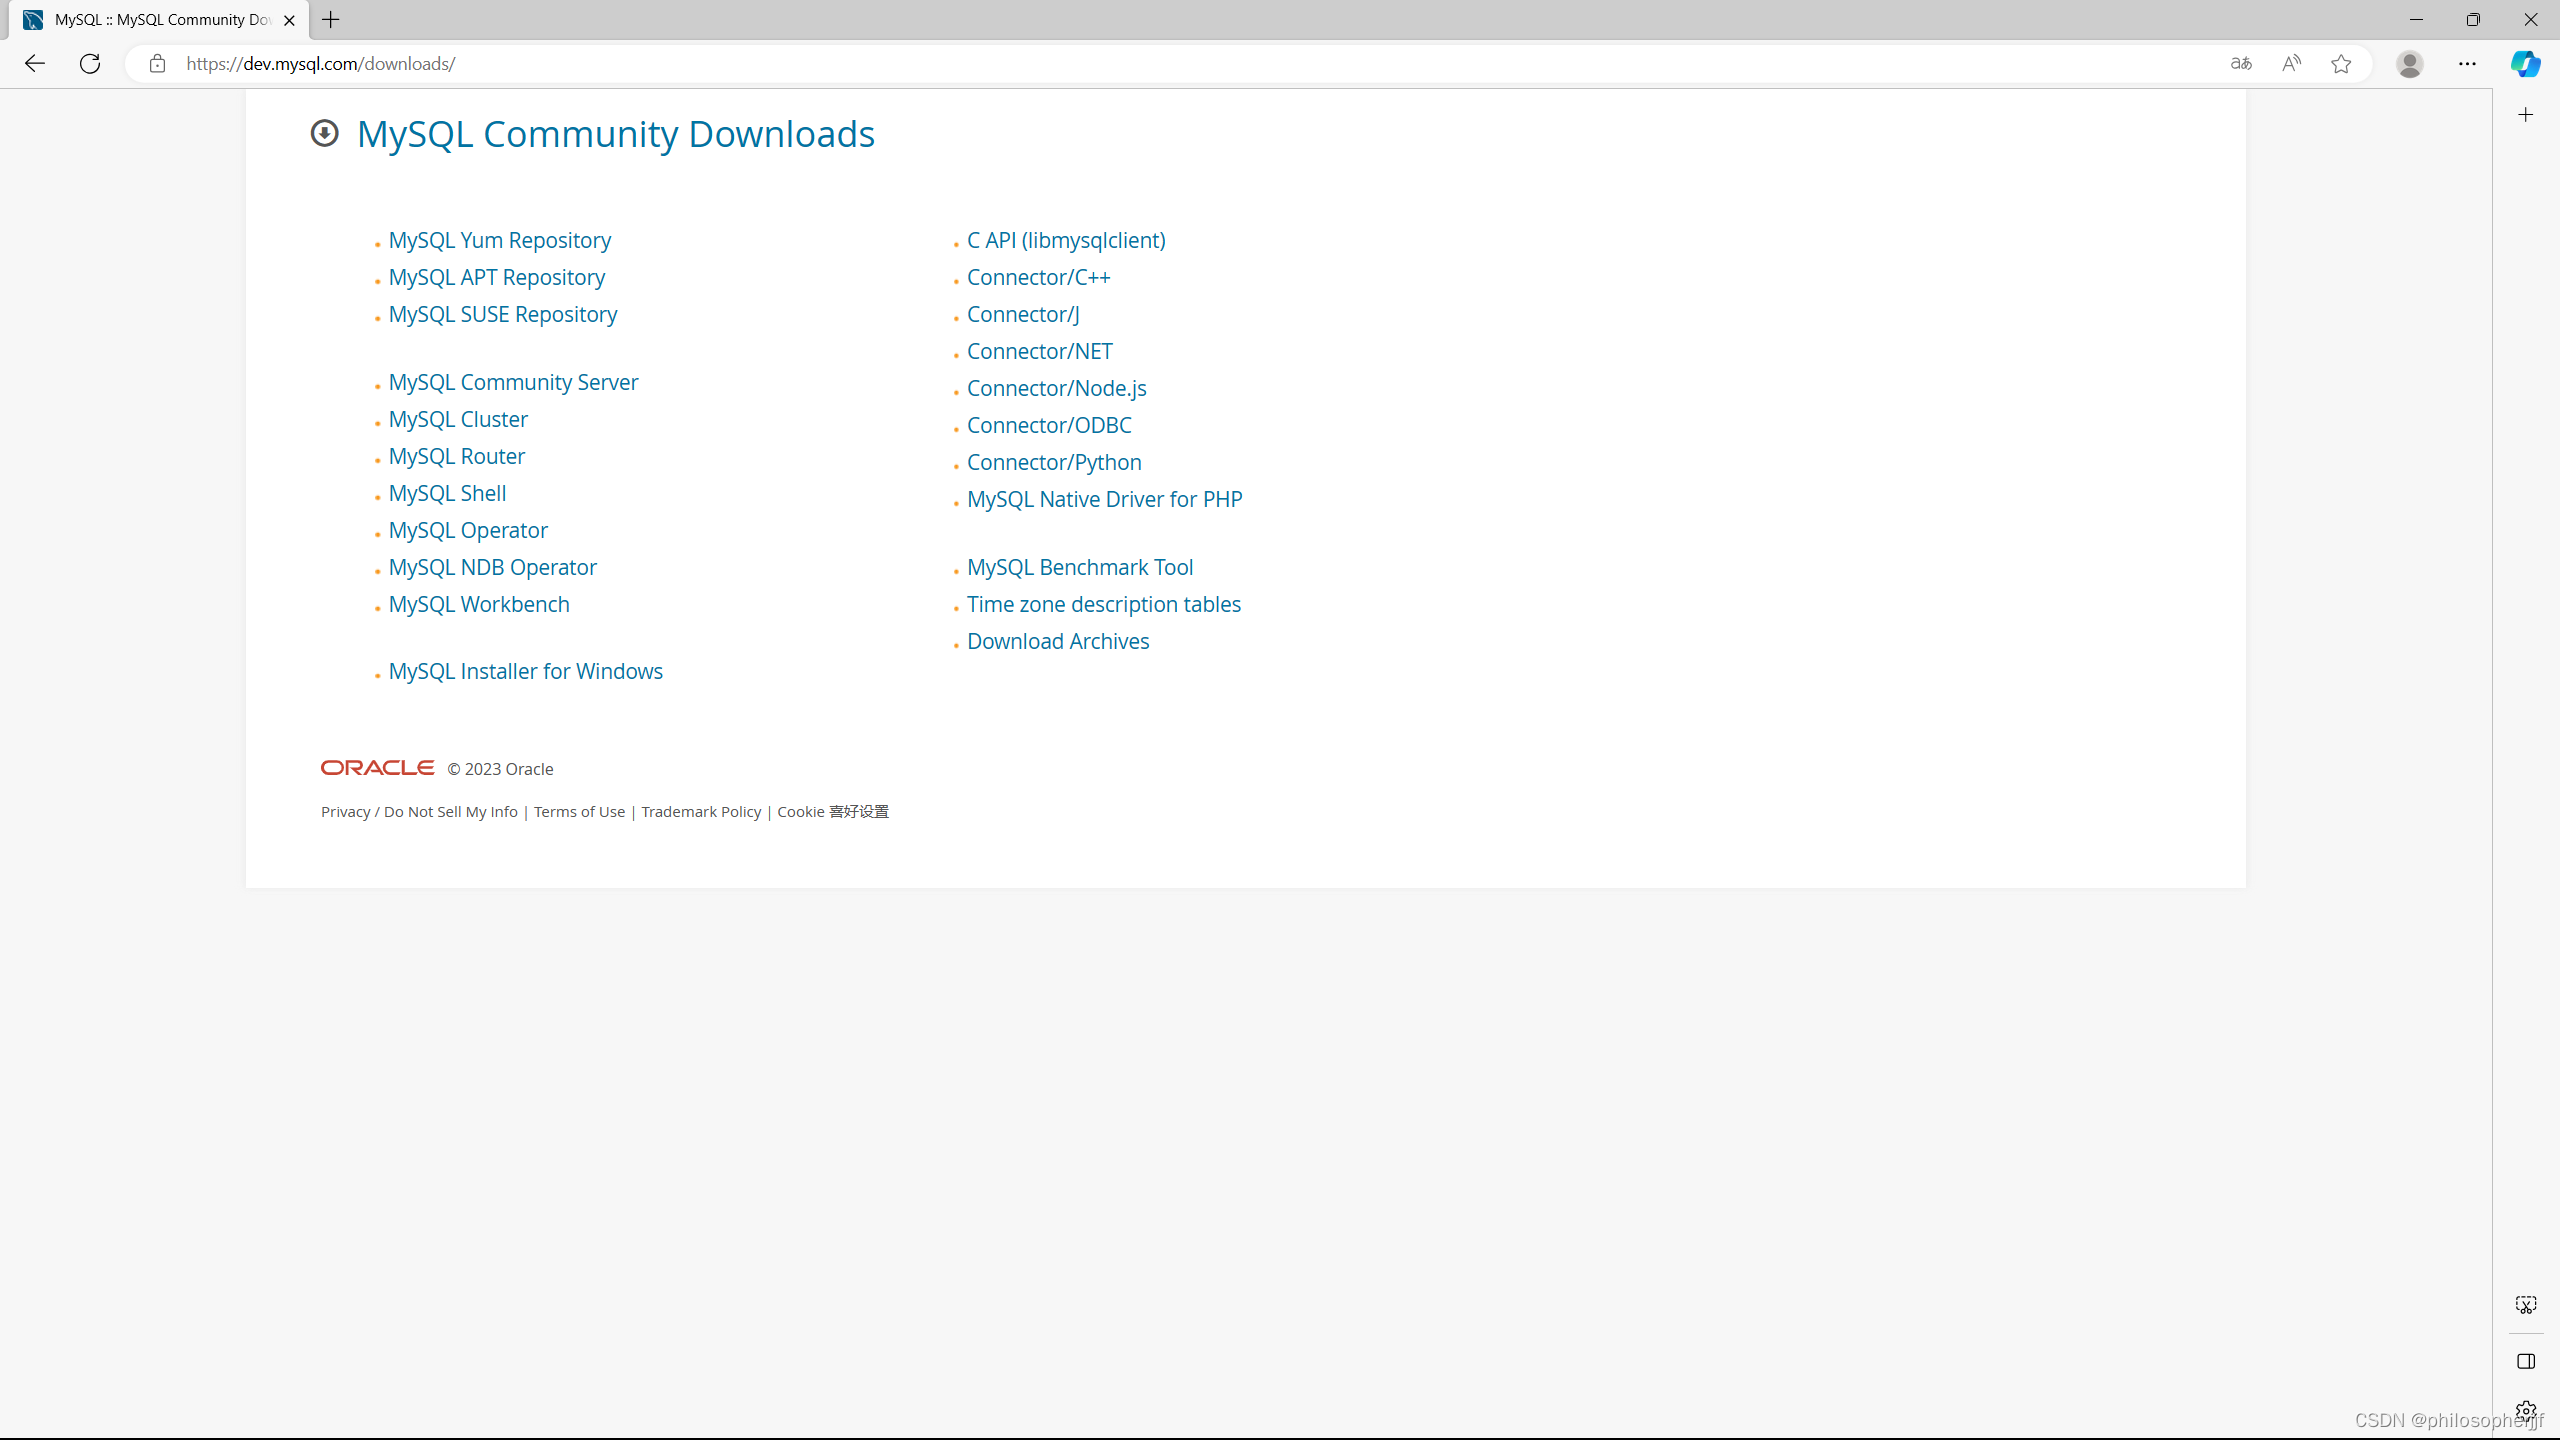The height and width of the screenshot is (1440, 2560).
Task: Go back using the browser back arrow
Action: pos(35,64)
